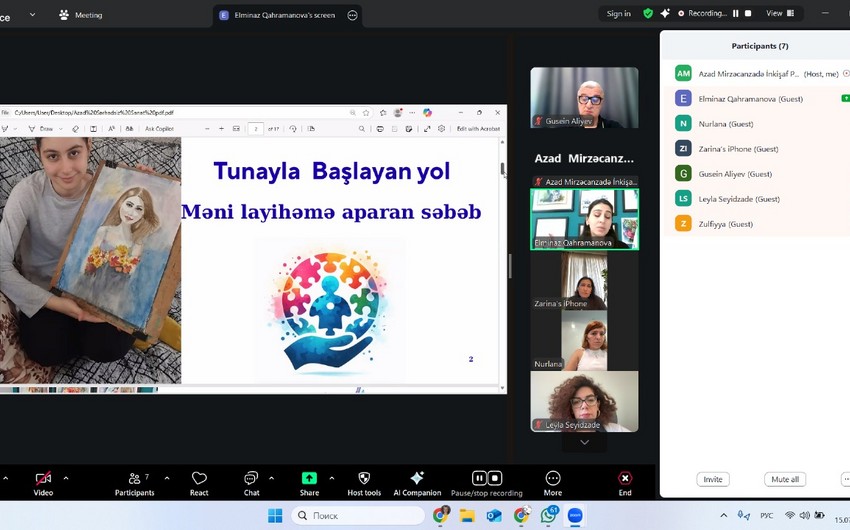This screenshot has width=850, height=530.
Task: Click the volume icon in system tray
Action: tap(804, 515)
